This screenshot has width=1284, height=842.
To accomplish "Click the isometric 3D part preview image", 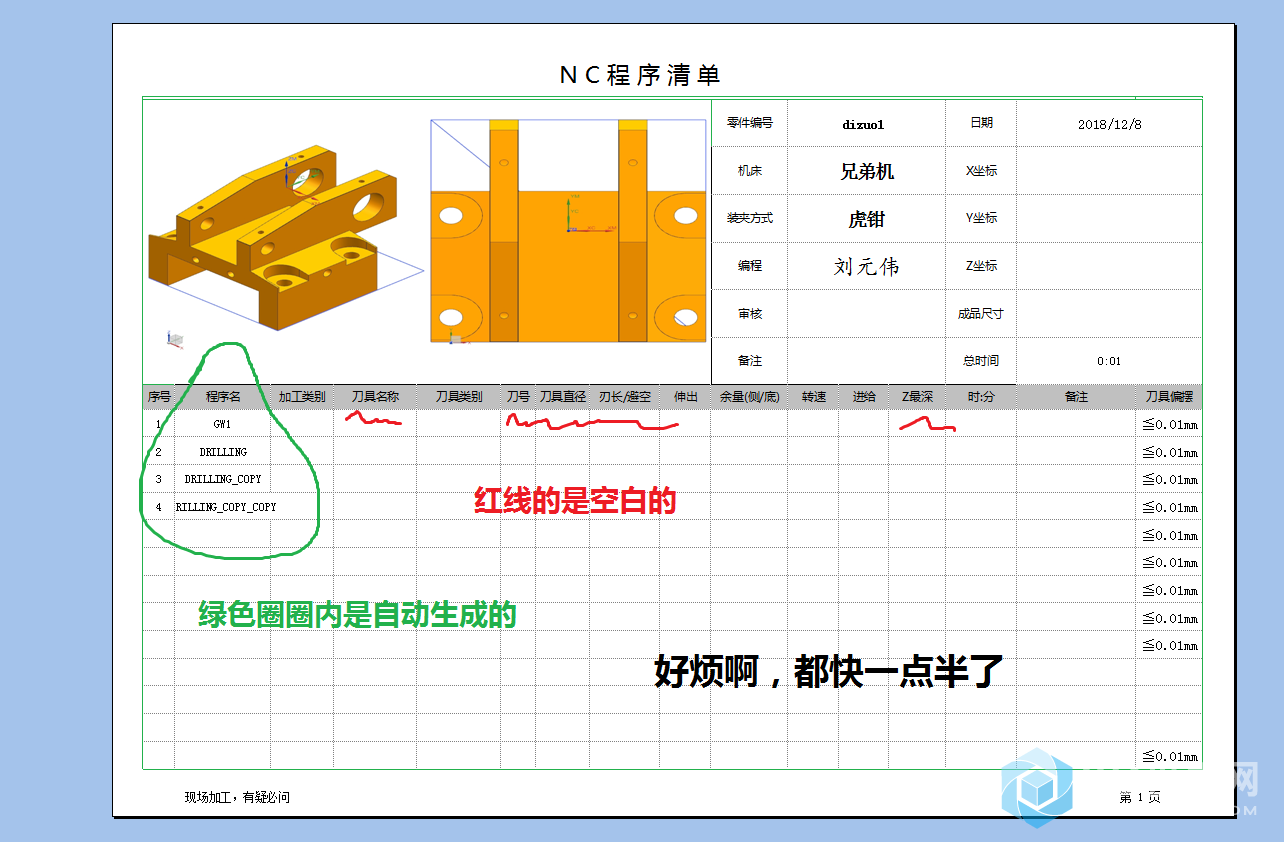I will coord(285,238).
